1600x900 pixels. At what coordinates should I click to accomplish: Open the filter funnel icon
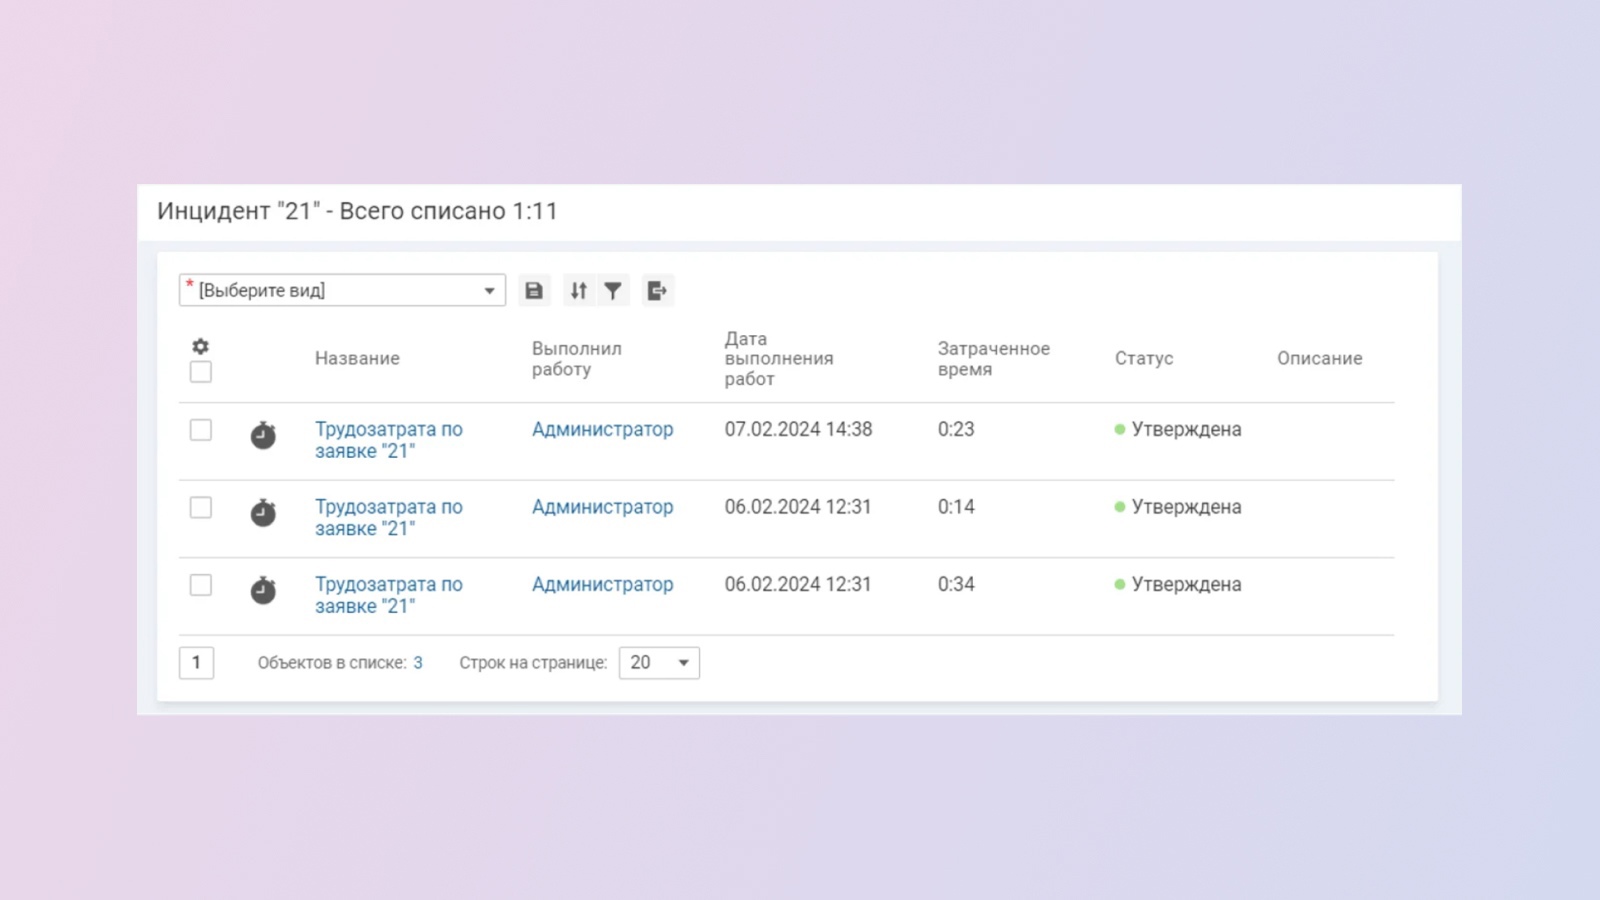613,291
